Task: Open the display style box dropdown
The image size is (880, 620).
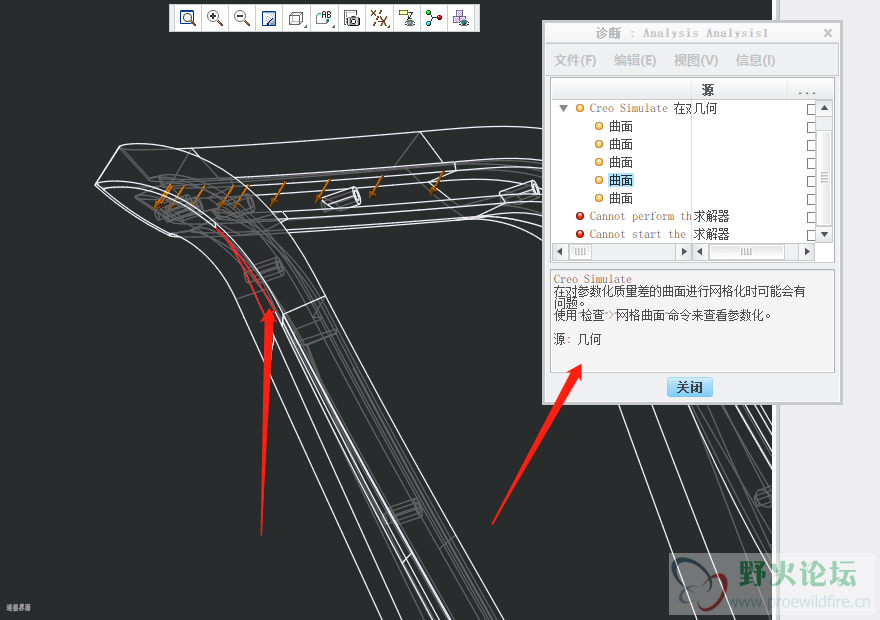Action: pyautogui.click(x=297, y=18)
